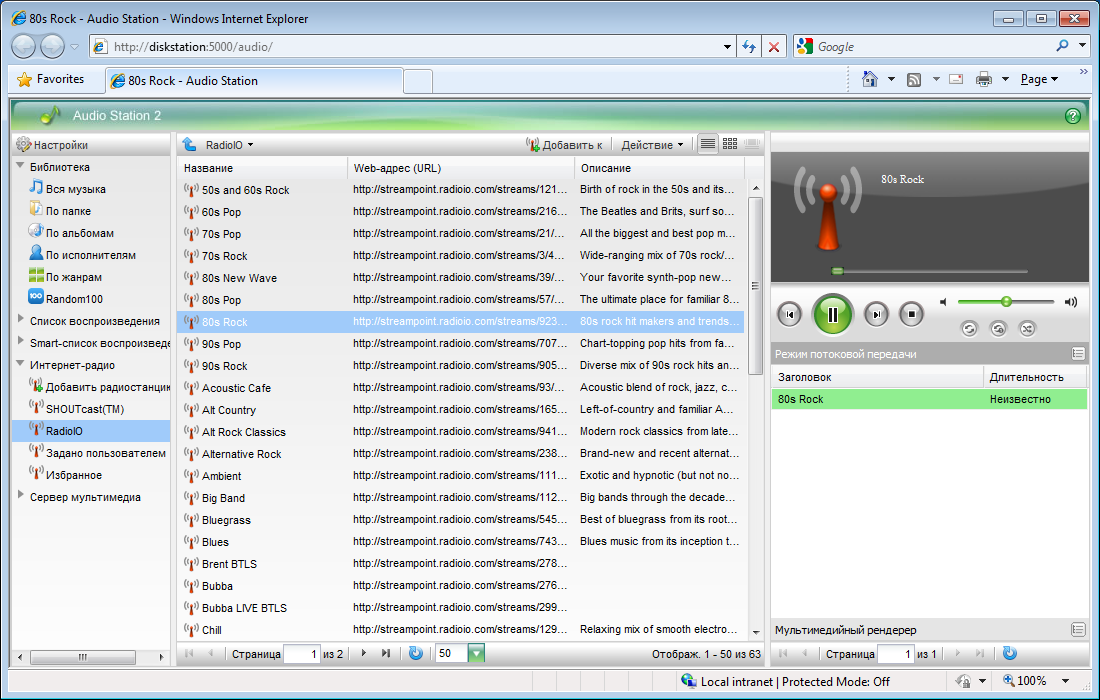
Task: Toggle the repeat all mode icon
Action: pyautogui.click(x=969, y=328)
